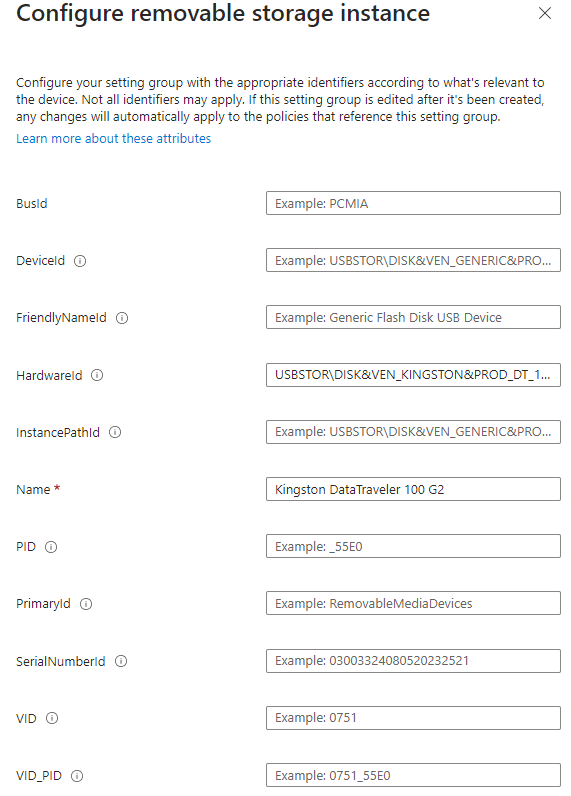
Task: Focus the BusId text field
Action: click(x=413, y=203)
